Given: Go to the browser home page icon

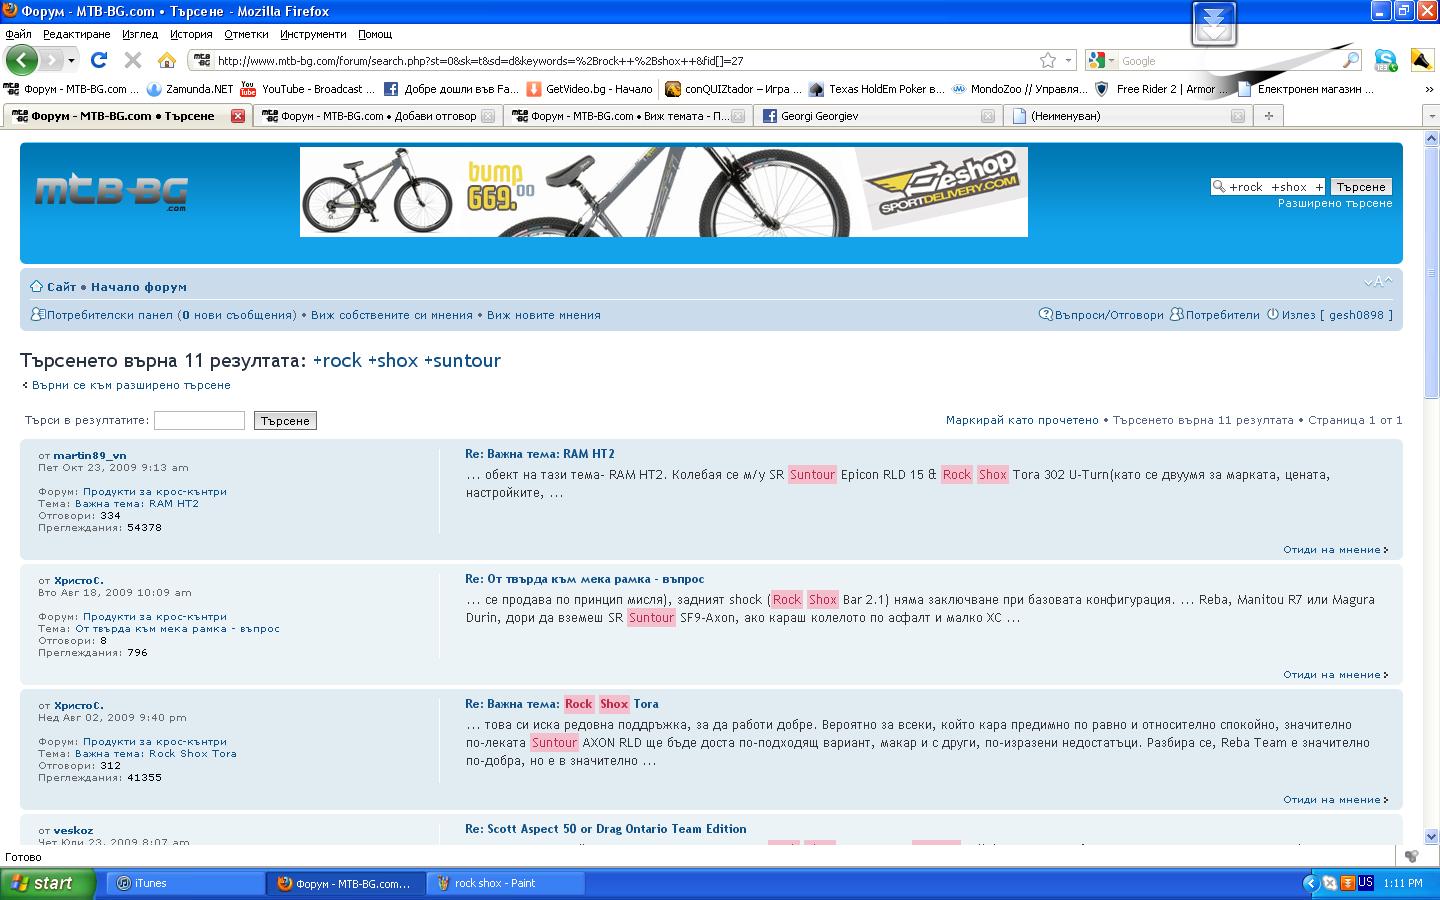Looking at the screenshot, I should pyautogui.click(x=167, y=60).
